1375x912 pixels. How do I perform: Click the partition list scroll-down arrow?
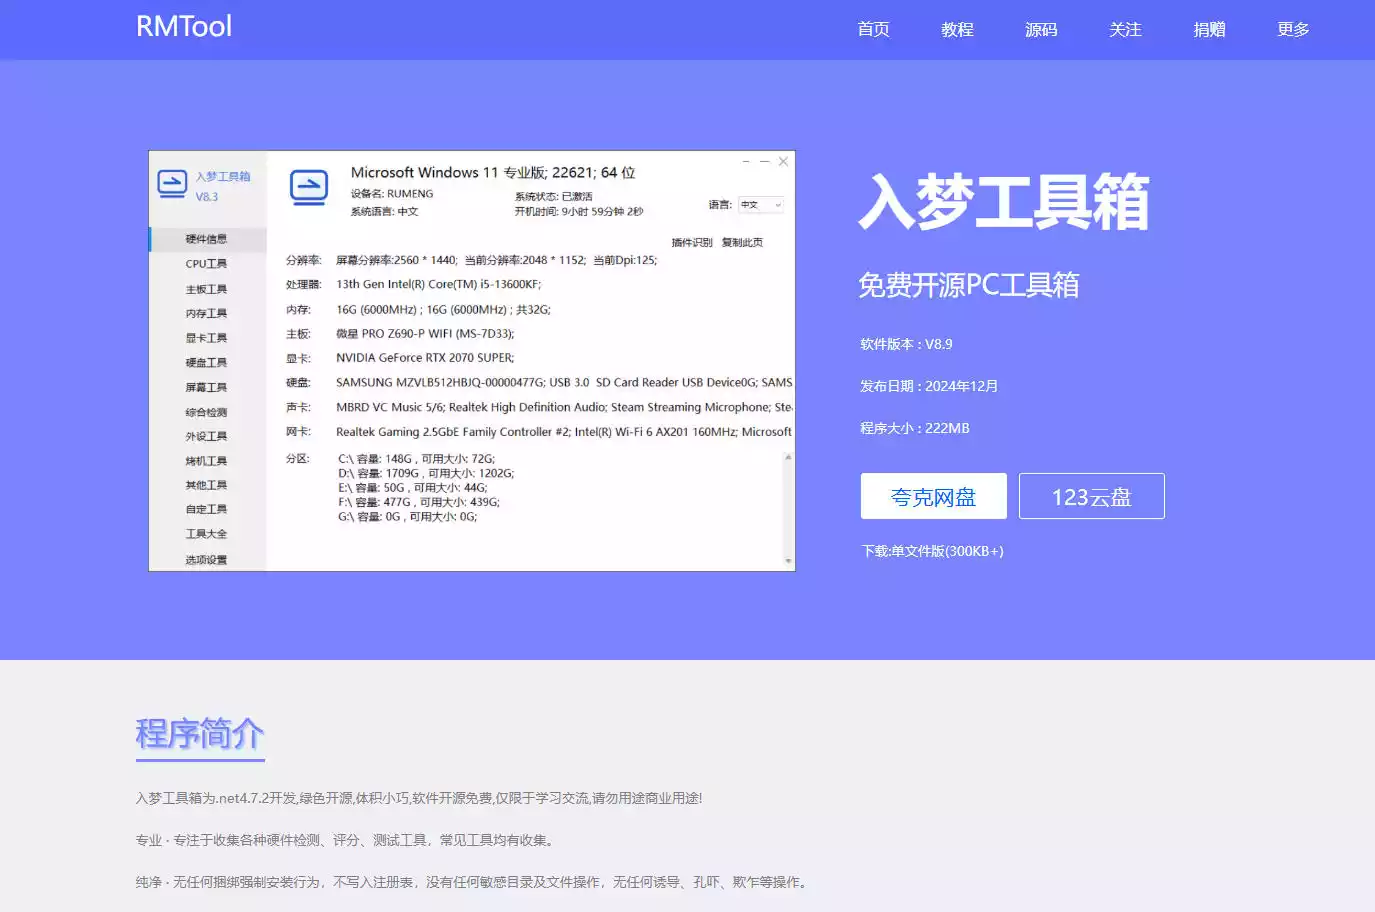tap(788, 561)
